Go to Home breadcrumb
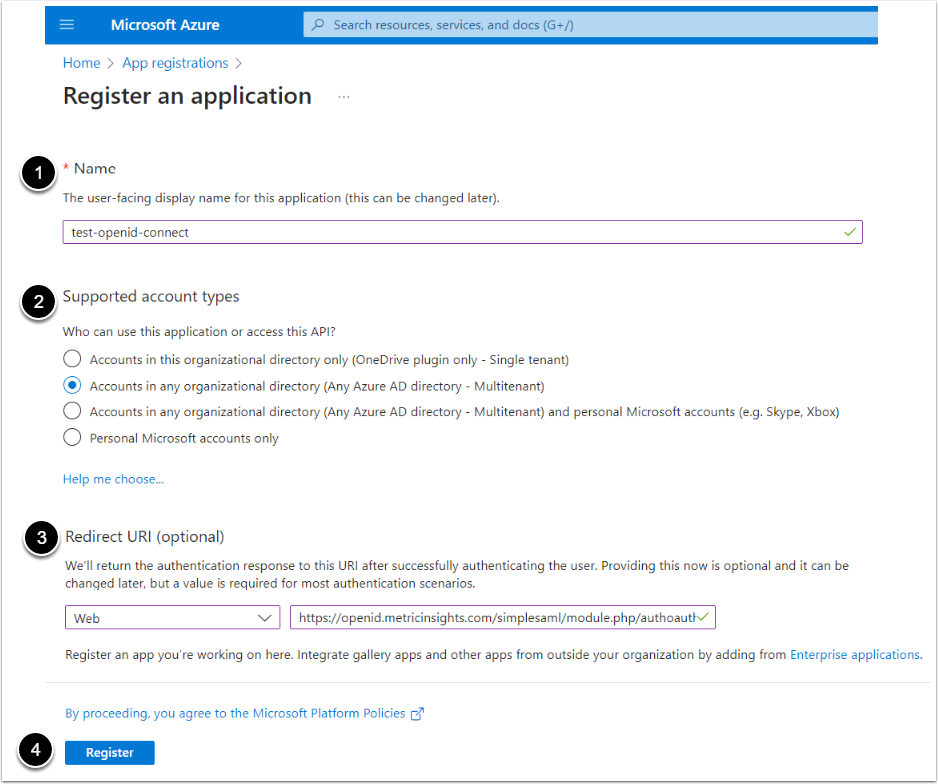This screenshot has height=784, width=938. tap(81, 63)
